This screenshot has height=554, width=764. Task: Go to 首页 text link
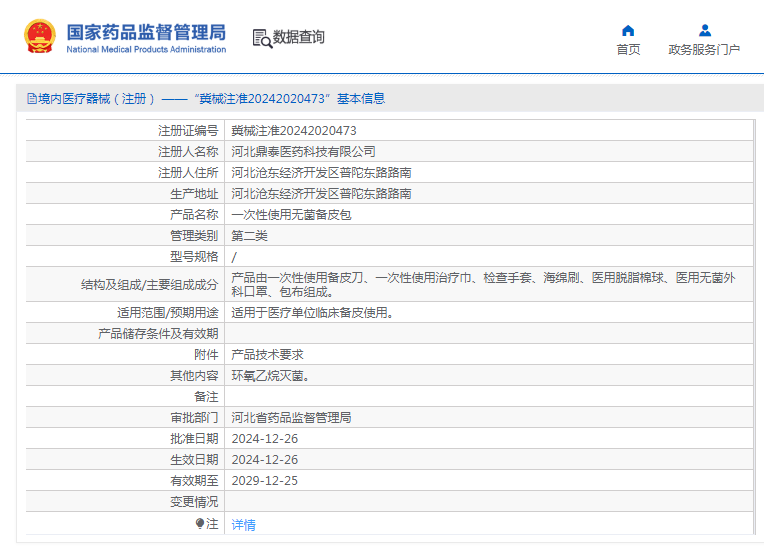pos(628,49)
